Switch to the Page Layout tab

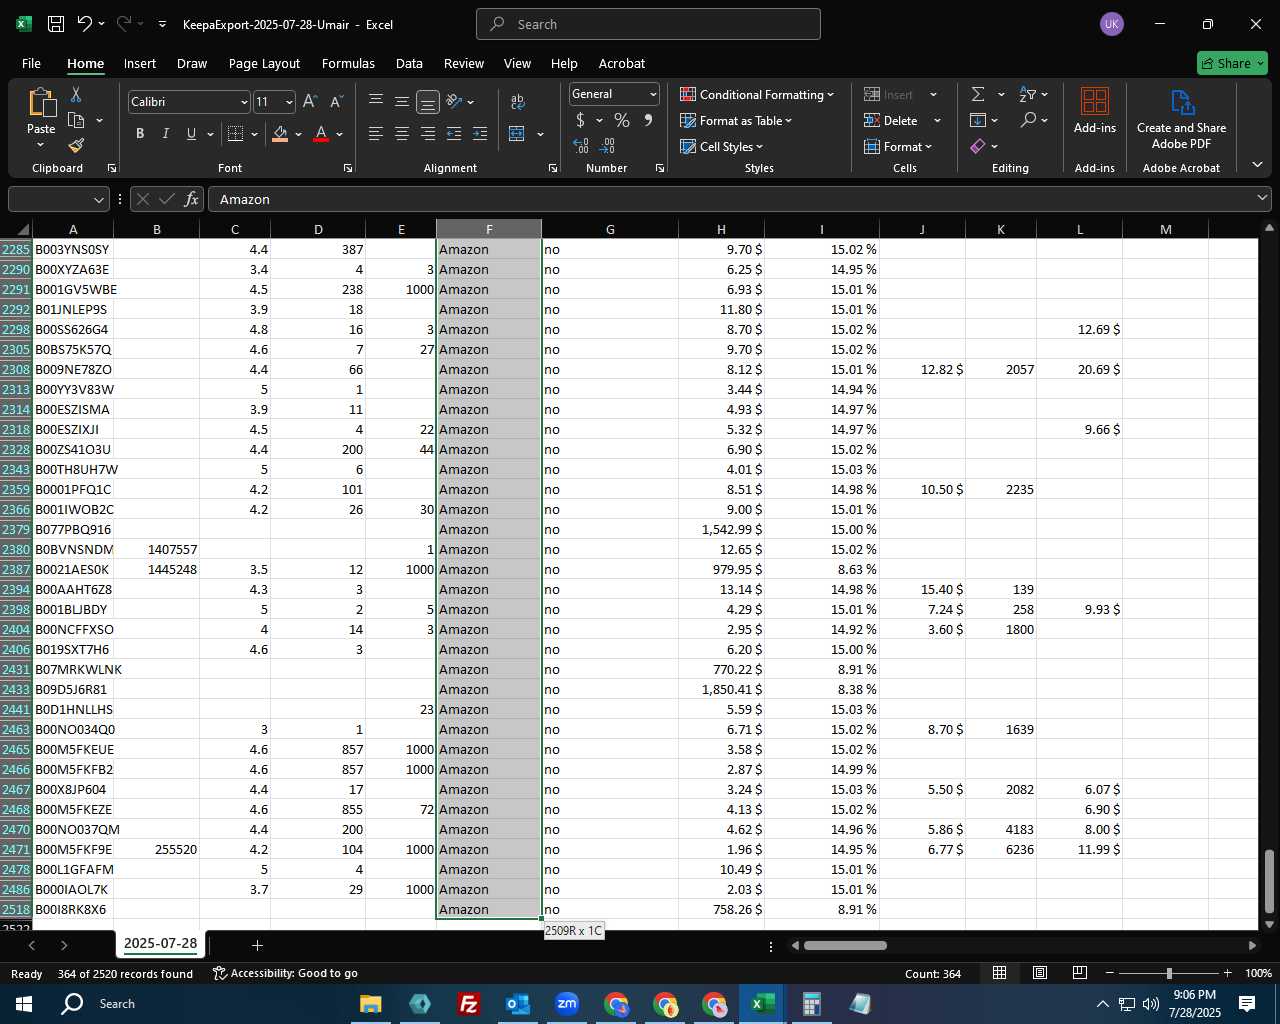pos(264,63)
